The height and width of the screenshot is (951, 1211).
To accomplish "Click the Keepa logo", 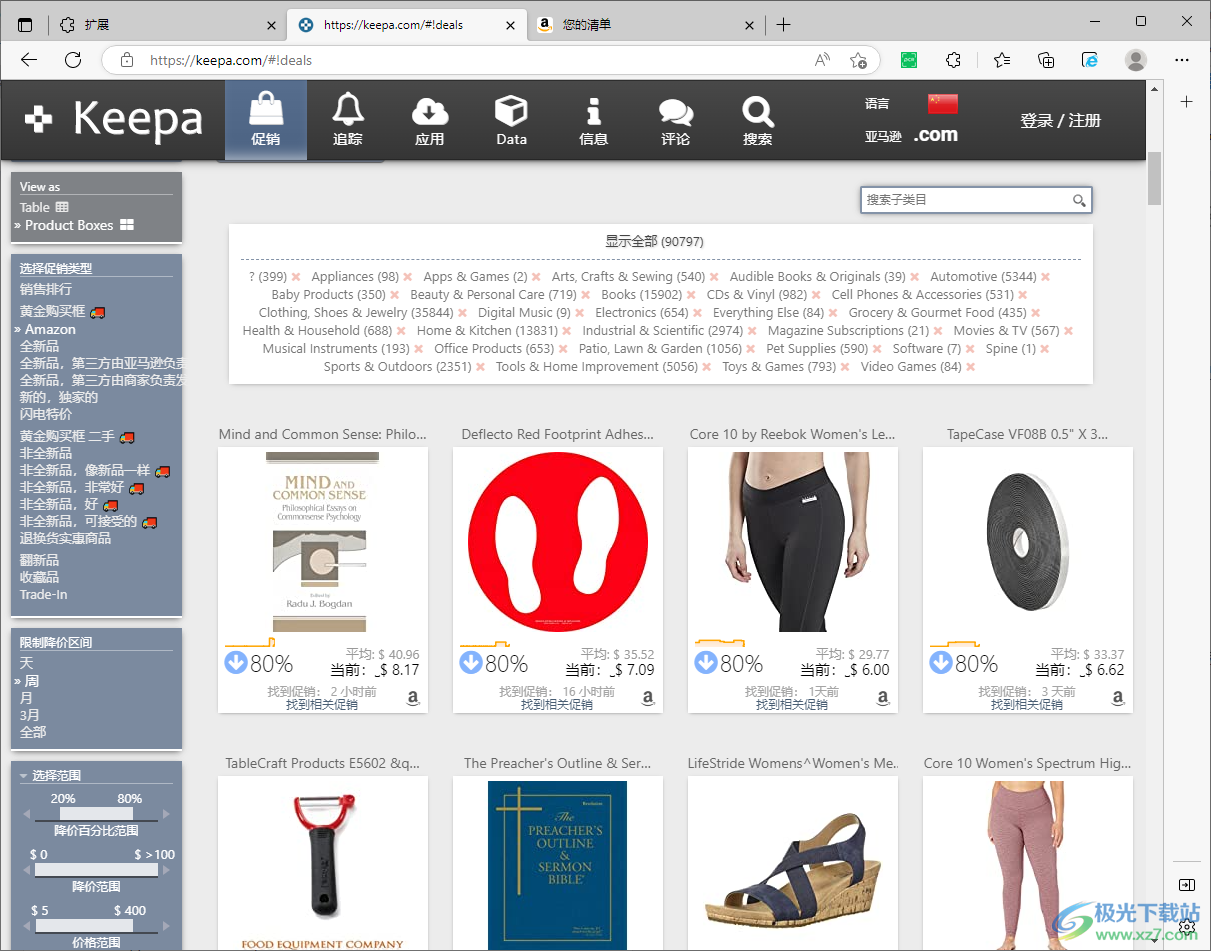I will pyautogui.click(x=114, y=120).
